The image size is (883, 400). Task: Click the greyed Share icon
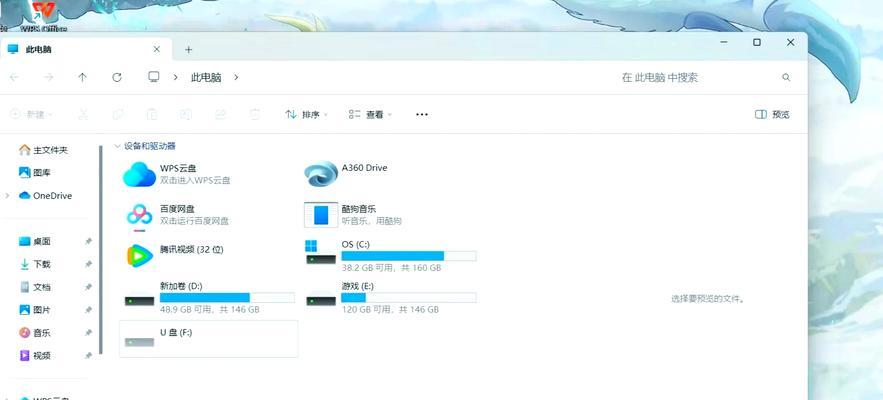[x=220, y=114]
